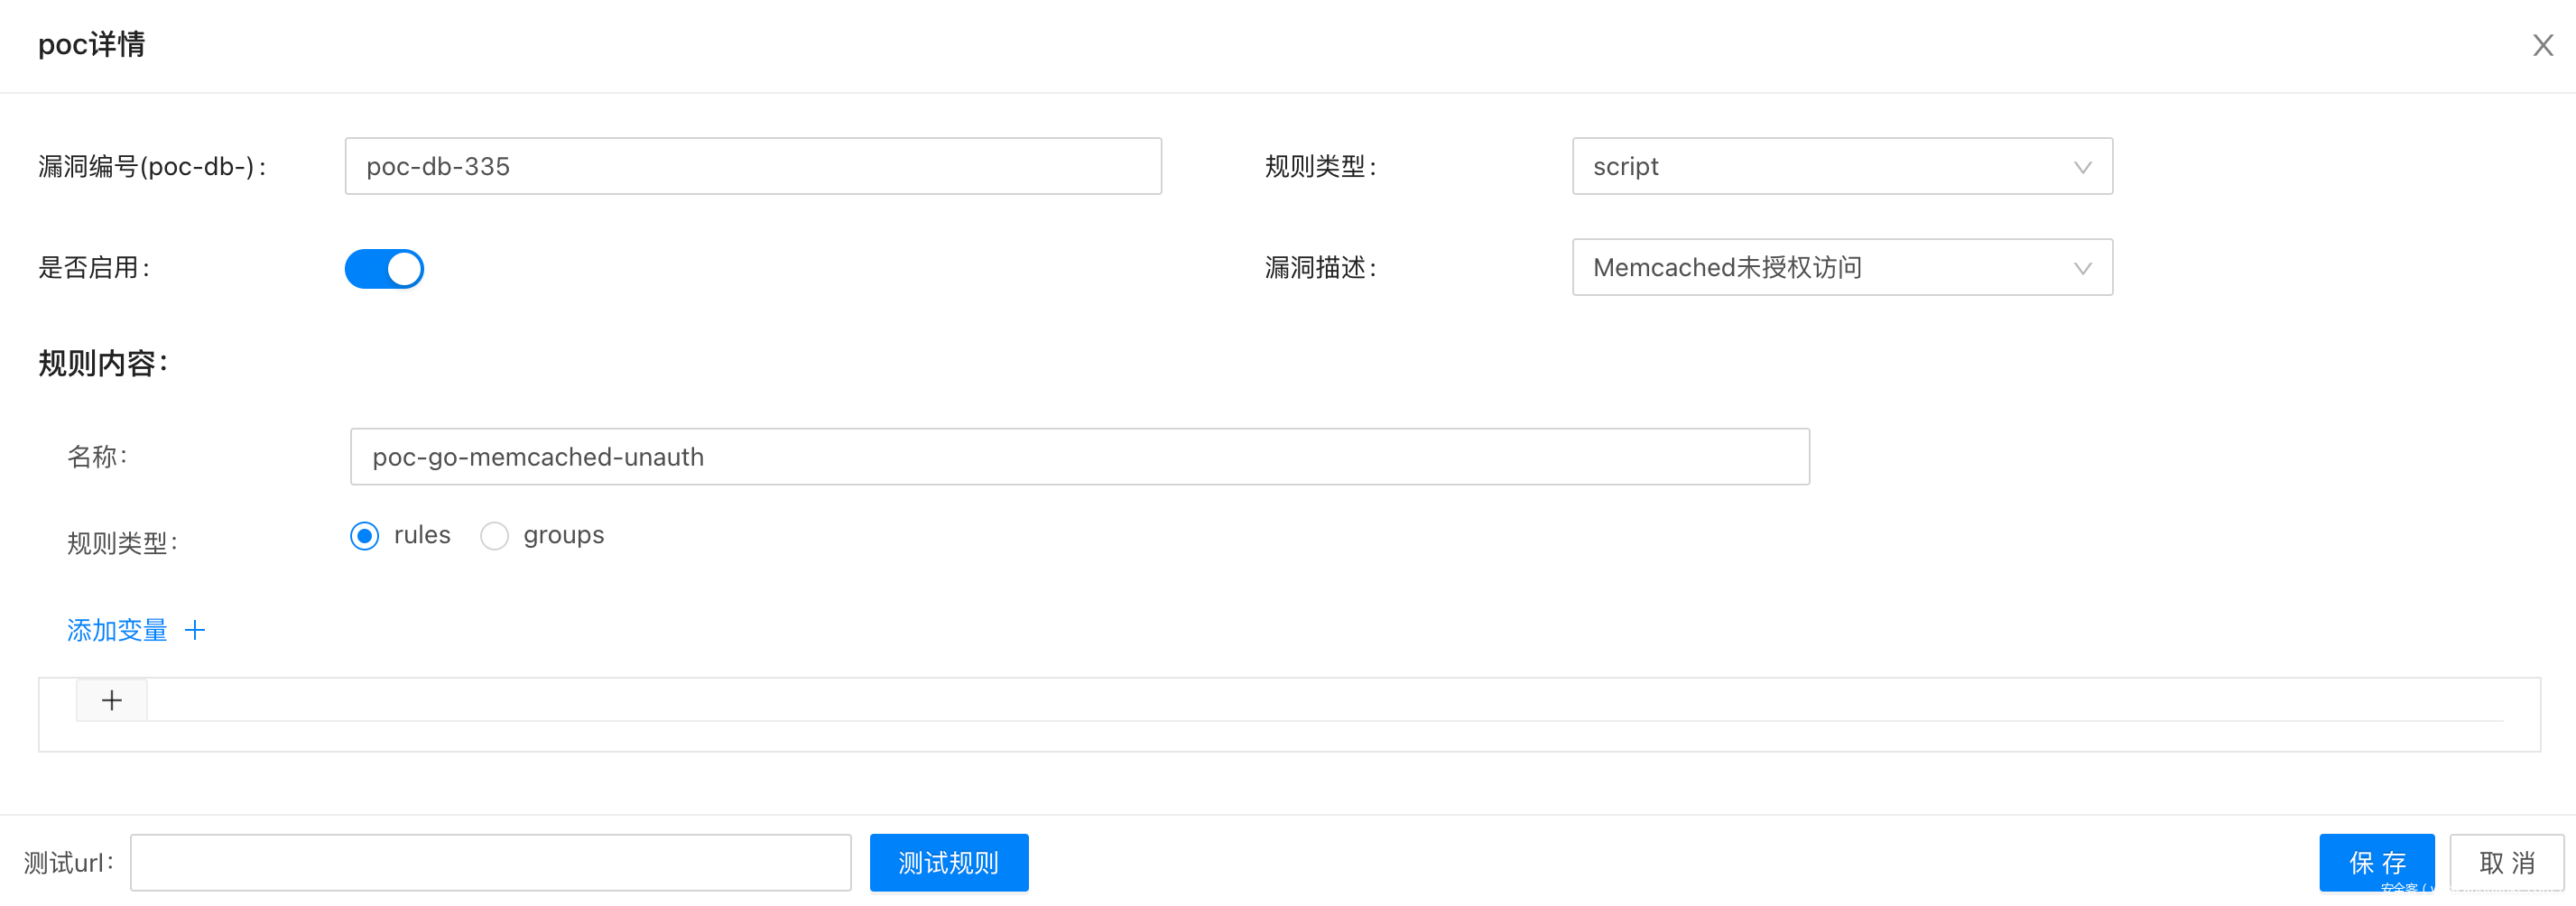Click the 取消 button

pos(2506,862)
